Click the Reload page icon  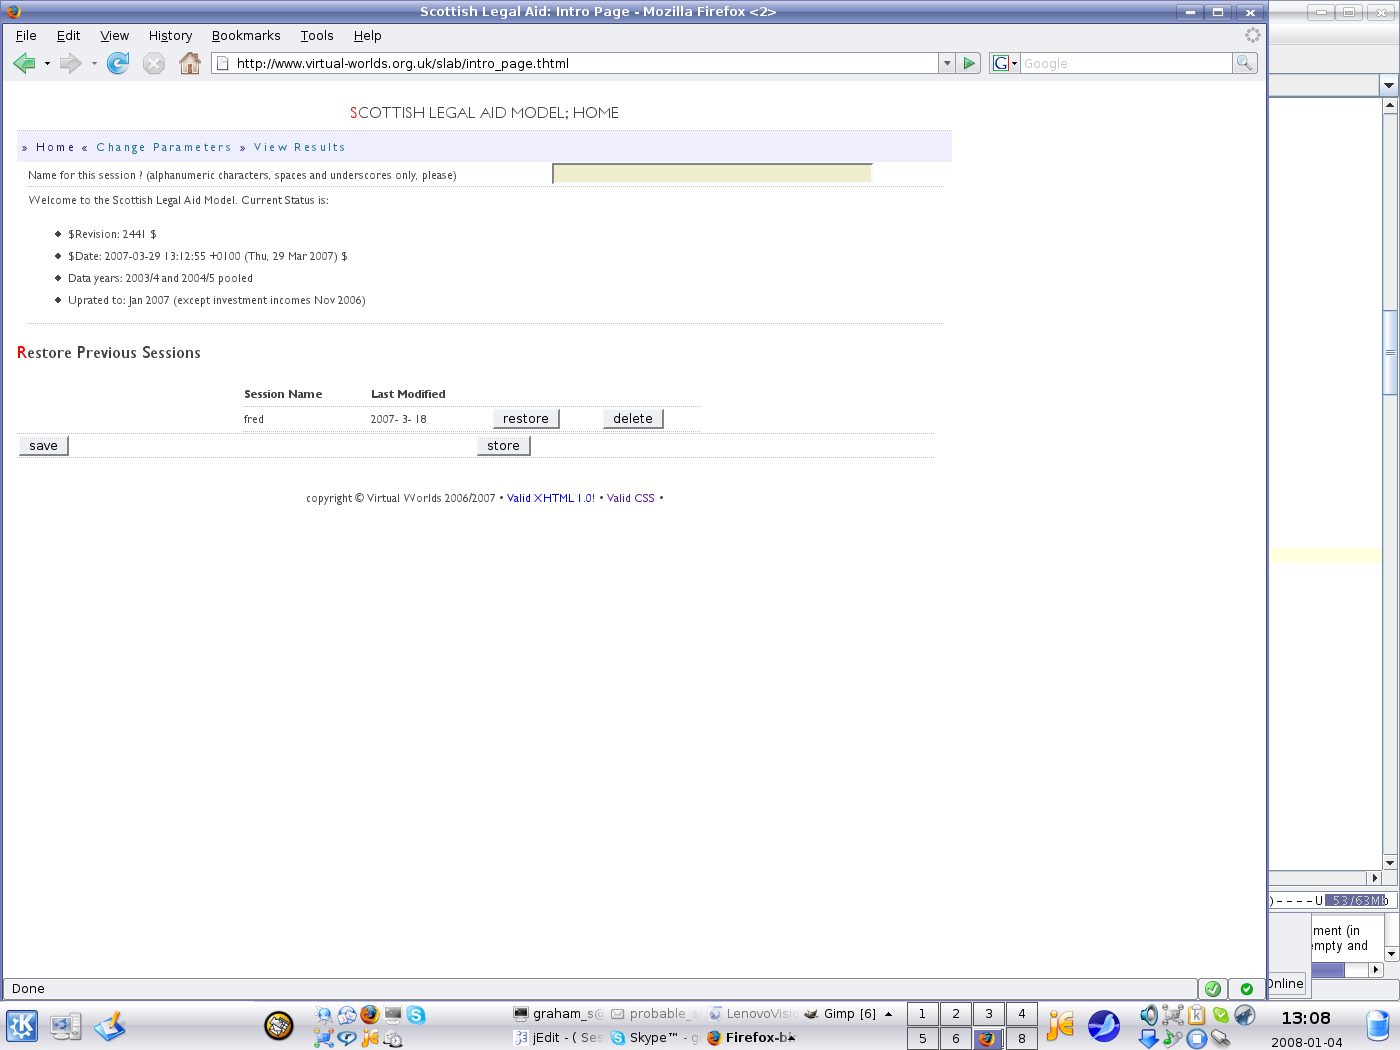(x=118, y=64)
